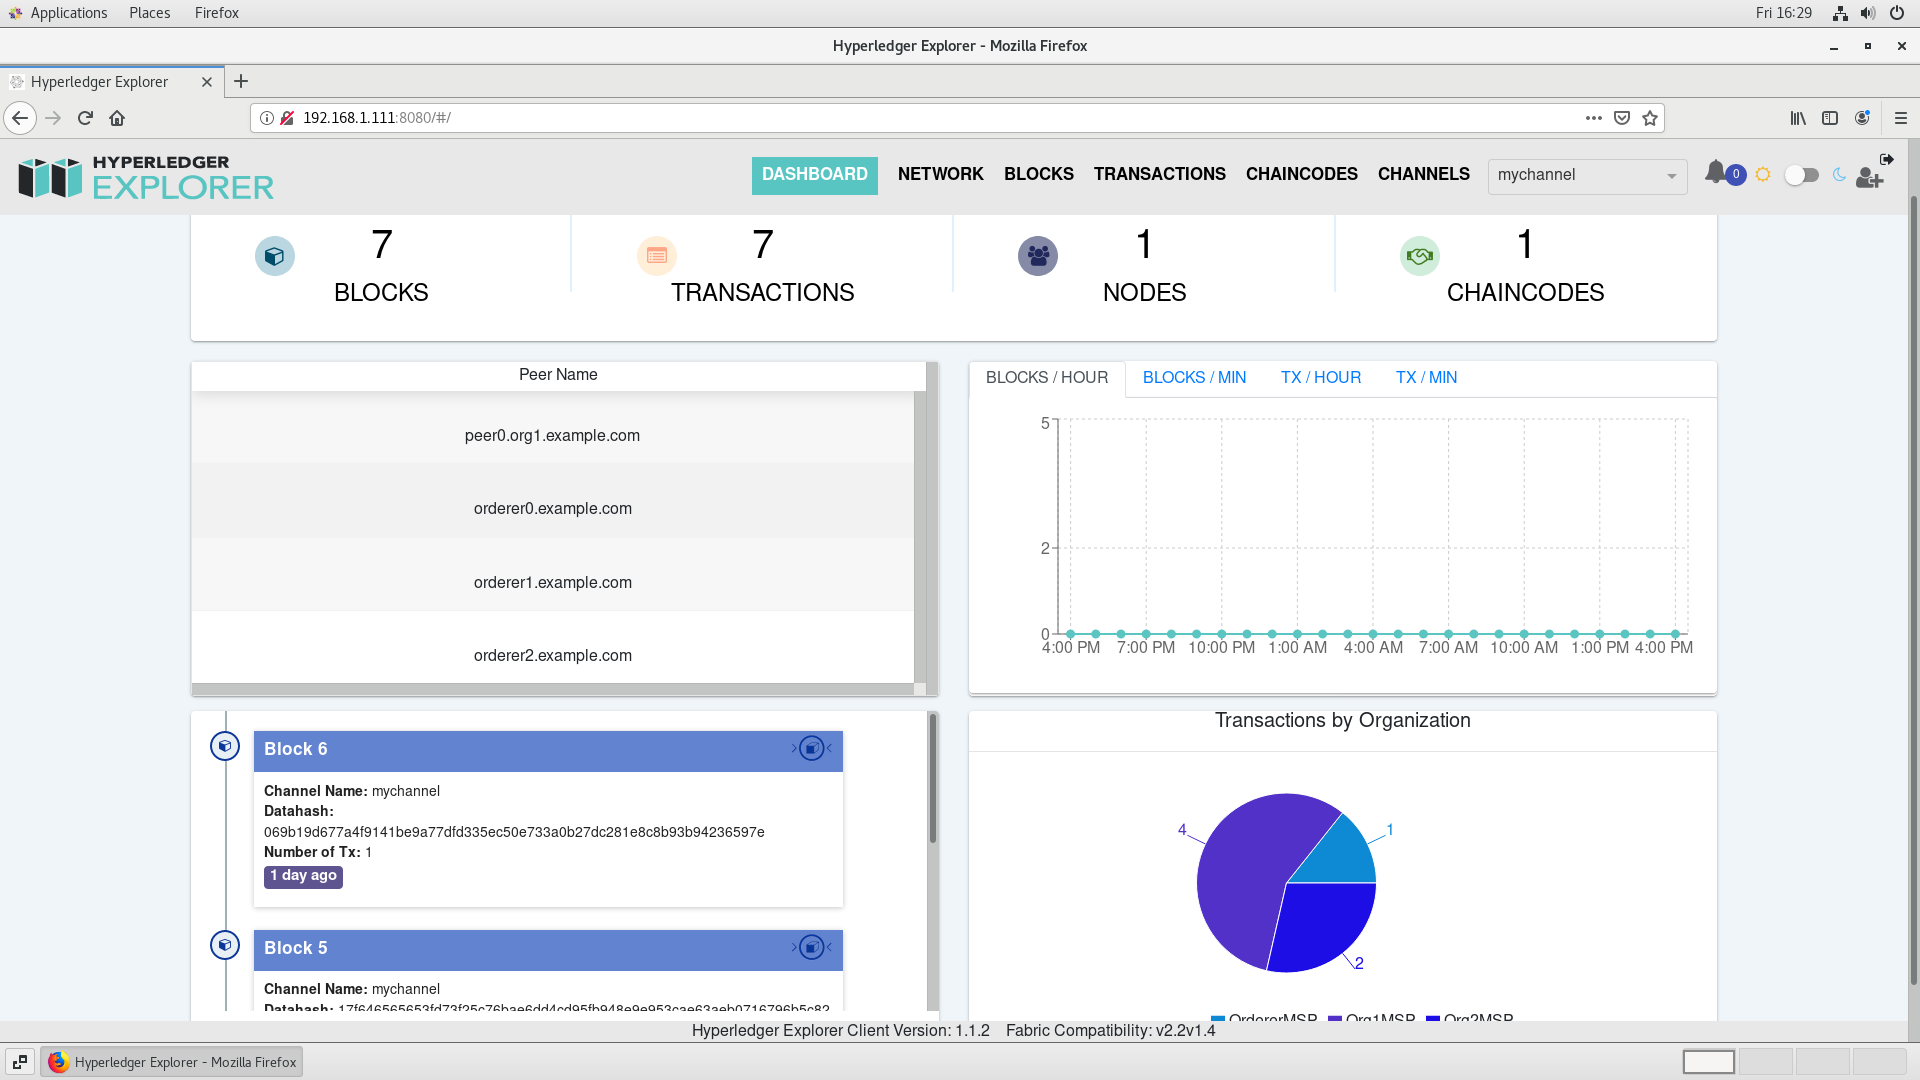Viewport: 1920px width, 1080px height.
Task: Select orderer1.example.com row
Action: [x=552, y=575]
